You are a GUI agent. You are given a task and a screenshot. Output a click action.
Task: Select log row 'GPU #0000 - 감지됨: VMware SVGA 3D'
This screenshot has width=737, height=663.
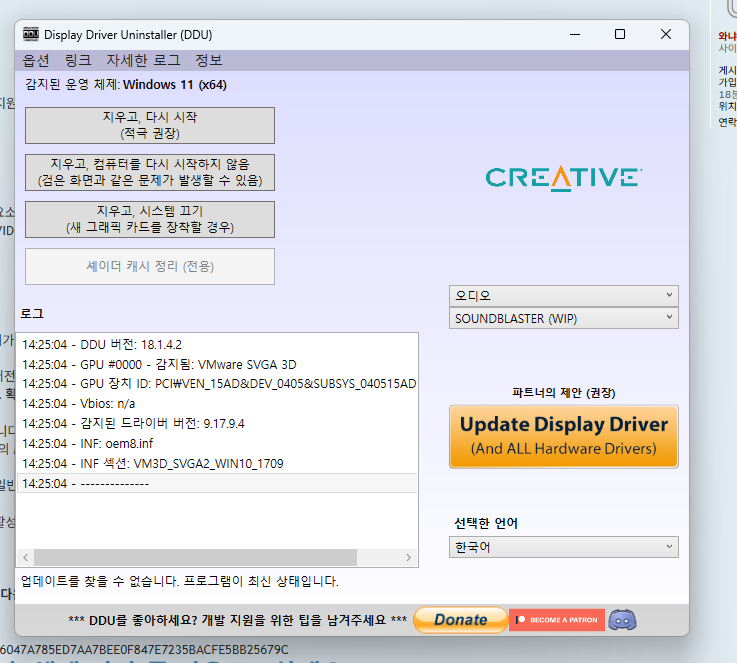pyautogui.click(x=217, y=365)
